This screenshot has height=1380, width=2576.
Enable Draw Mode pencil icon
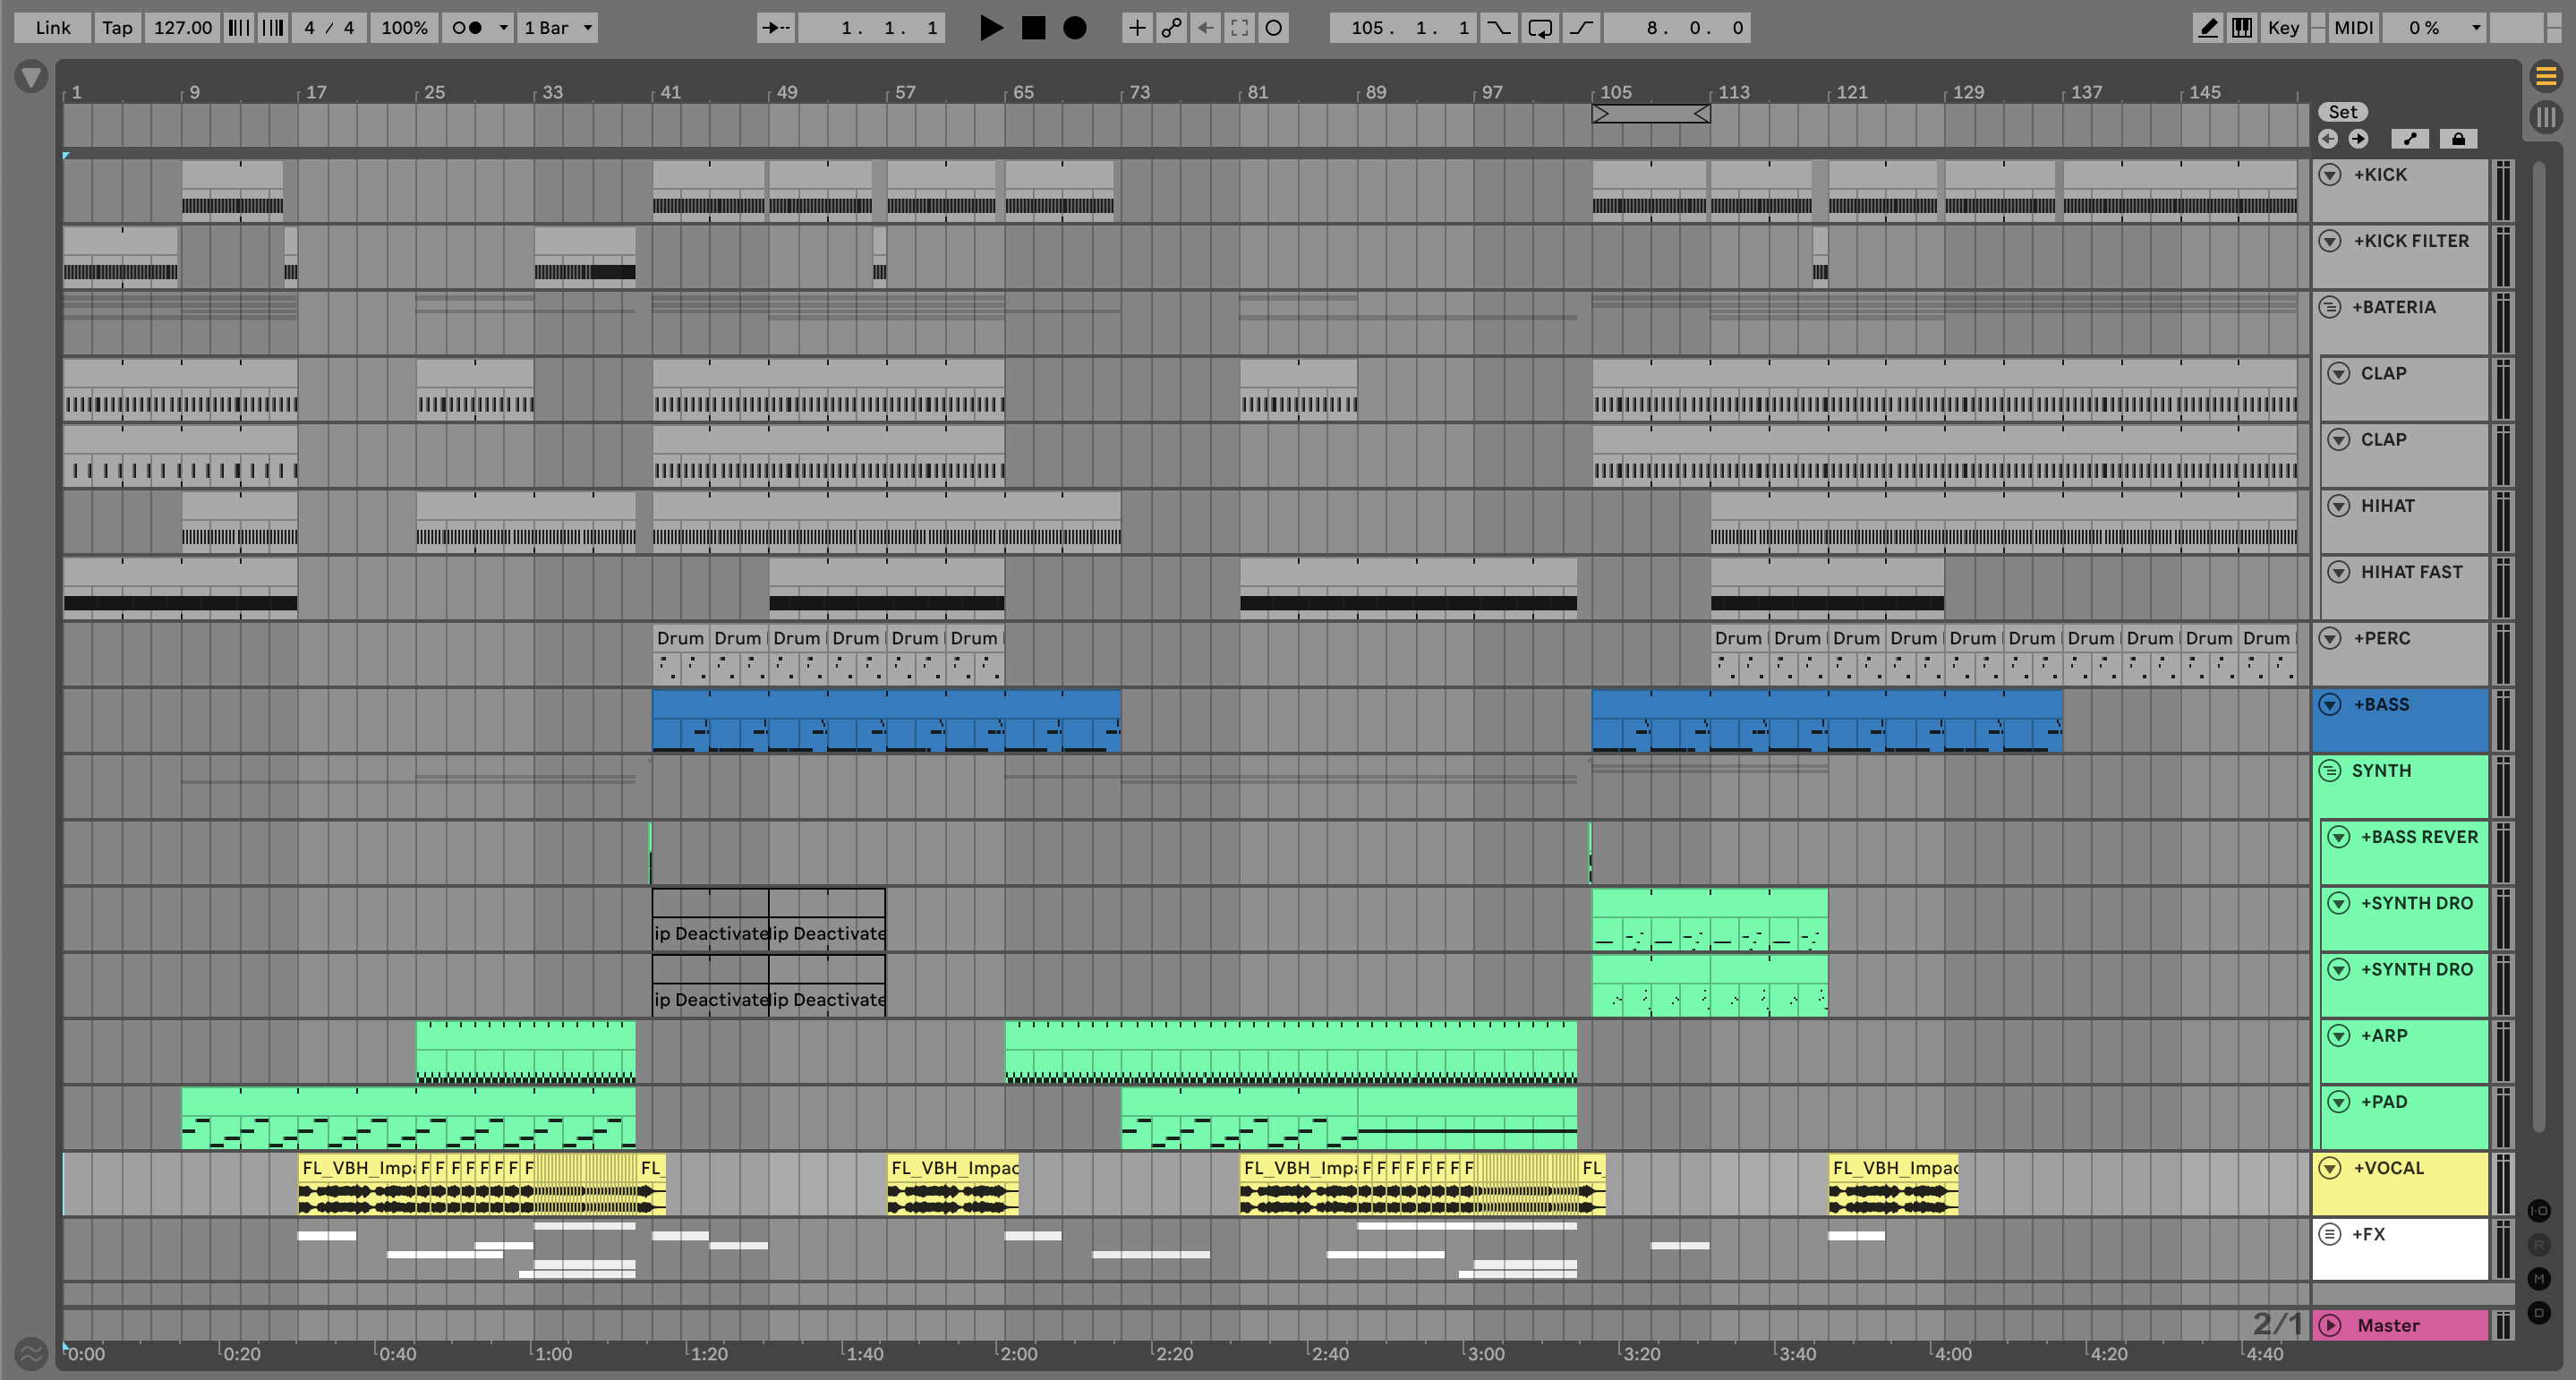[2207, 28]
